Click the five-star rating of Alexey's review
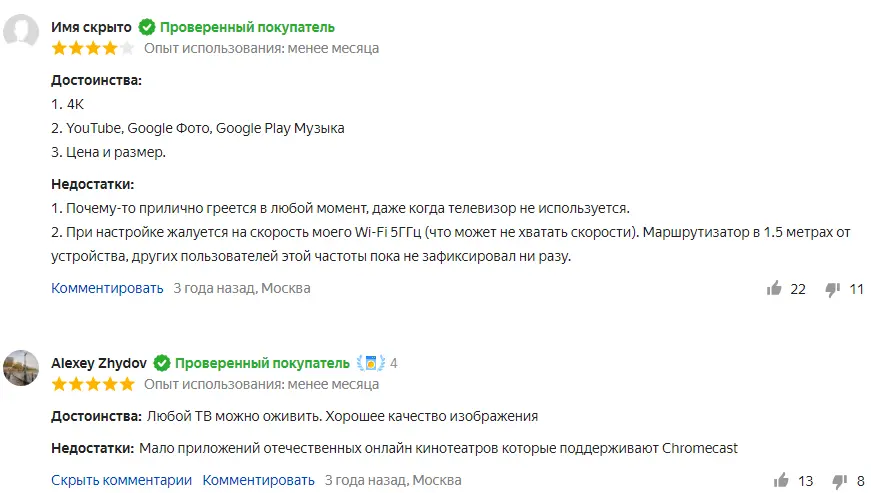 tap(92, 383)
